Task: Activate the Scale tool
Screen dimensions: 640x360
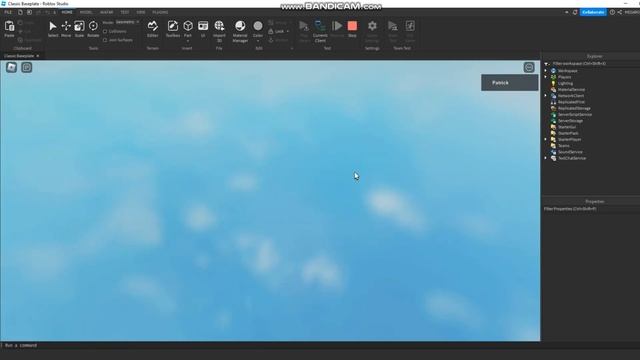Action: point(79,26)
